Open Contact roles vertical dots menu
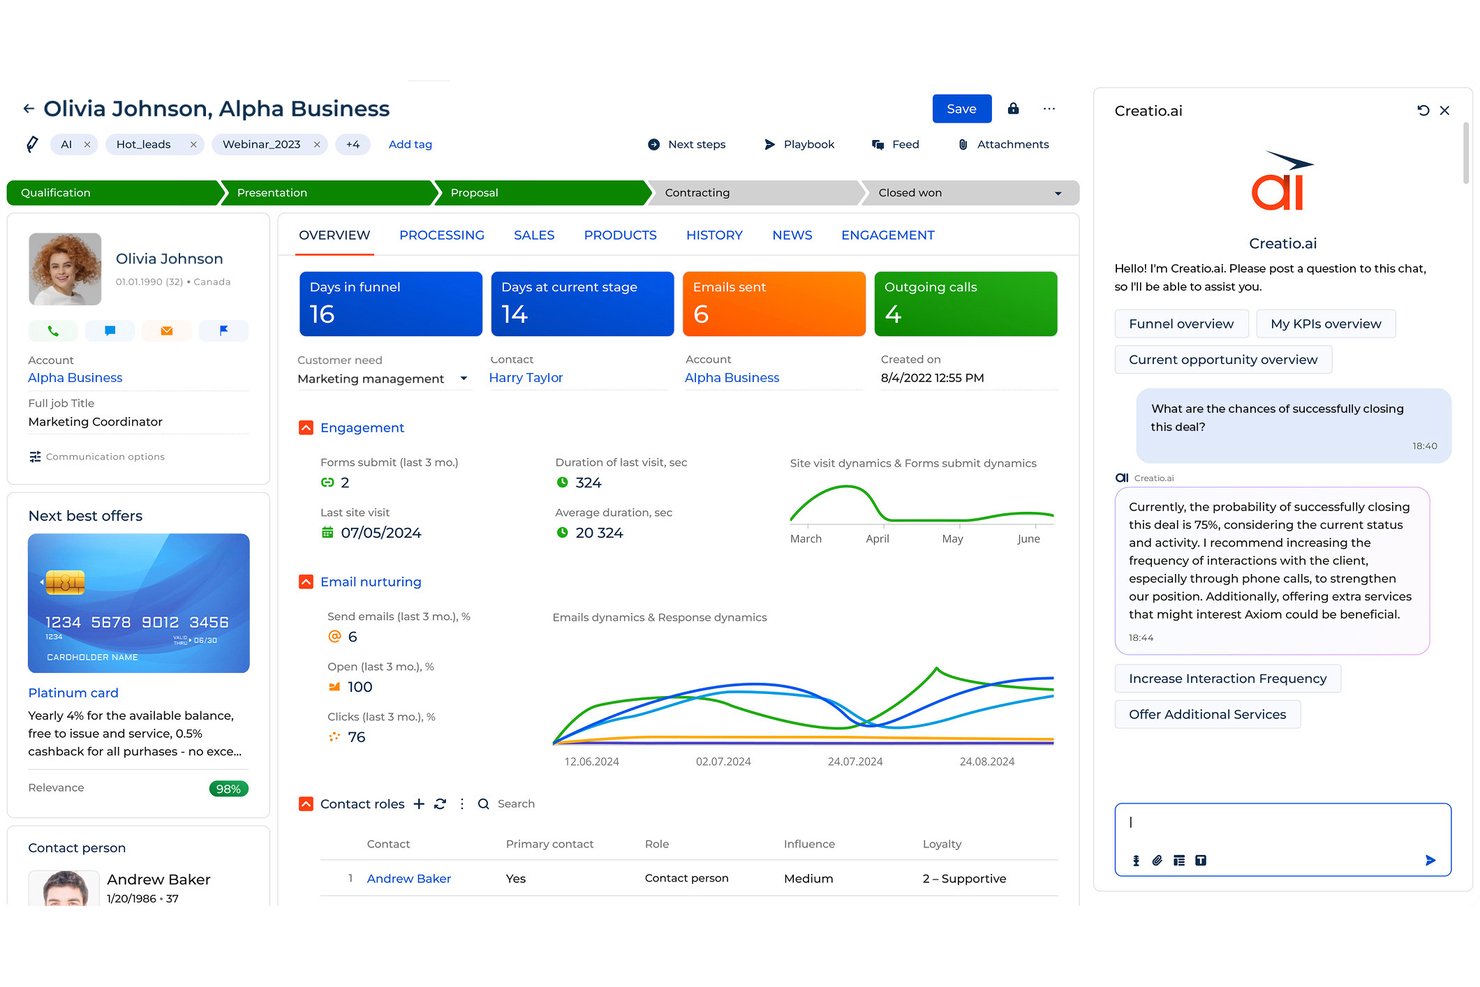 click(x=462, y=804)
